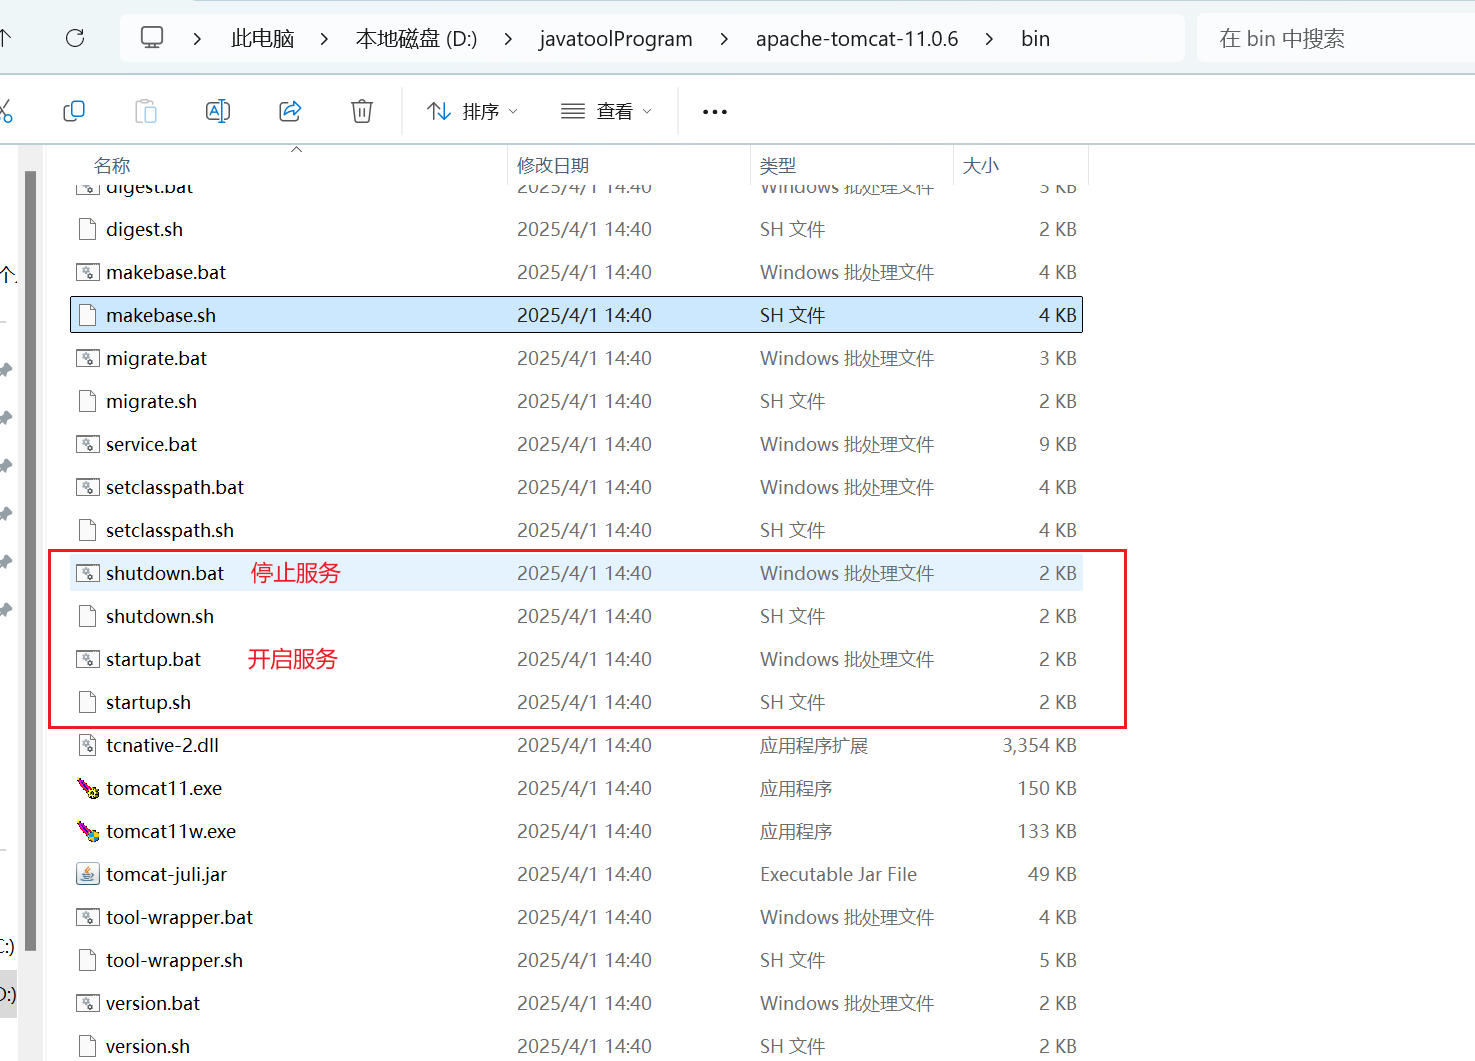
Task: Click the Paste toolbar icon
Action: pyautogui.click(x=146, y=111)
